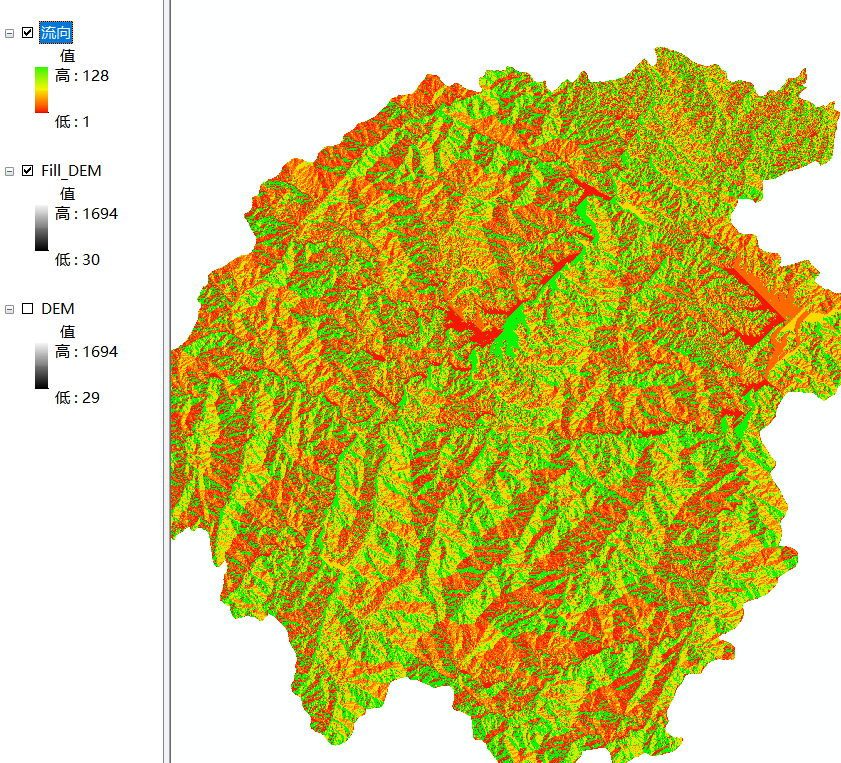Click the vertical splitter beside the layer panel
This screenshot has height=763, width=841.
[x=167, y=381]
